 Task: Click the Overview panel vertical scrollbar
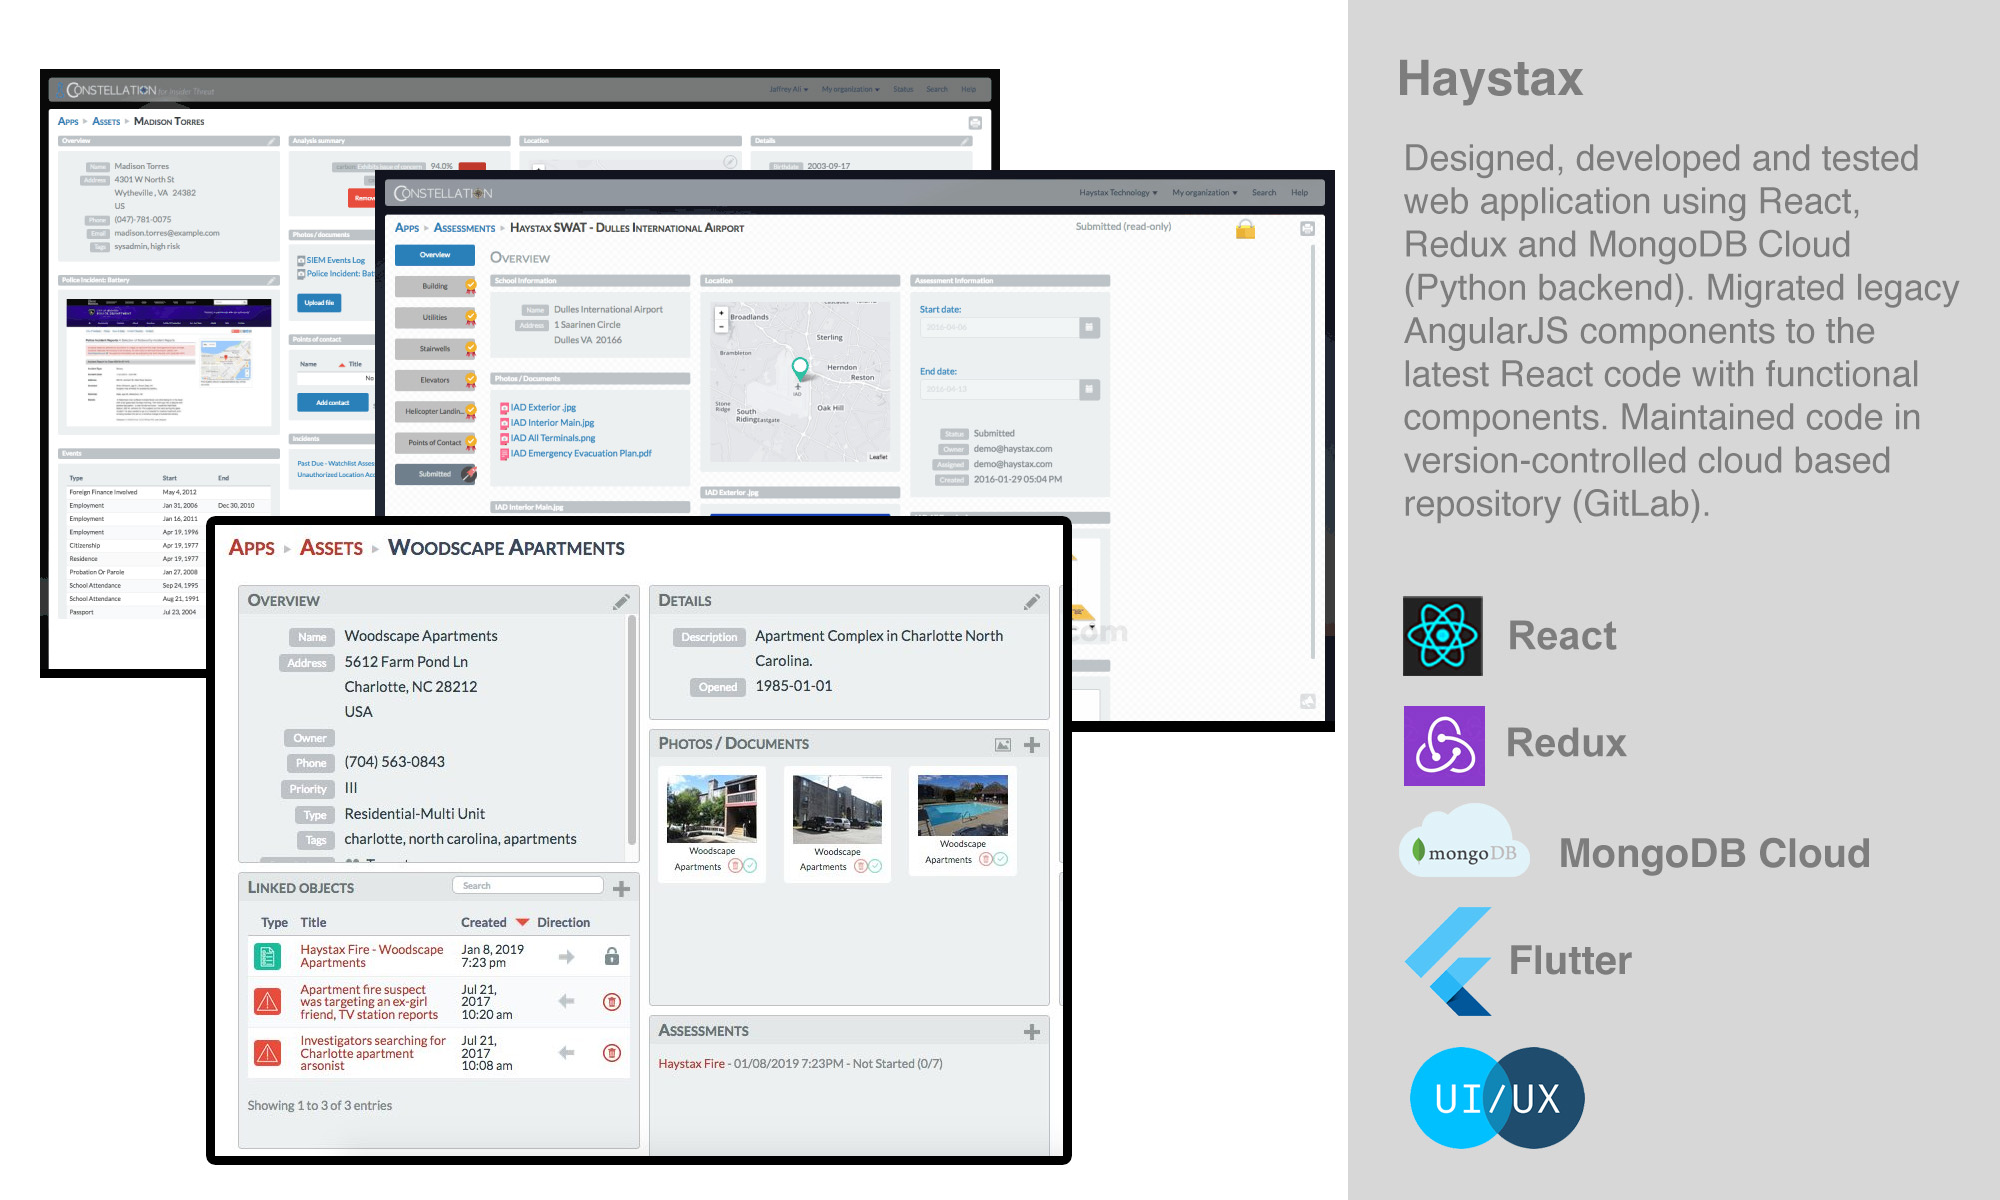point(631,730)
